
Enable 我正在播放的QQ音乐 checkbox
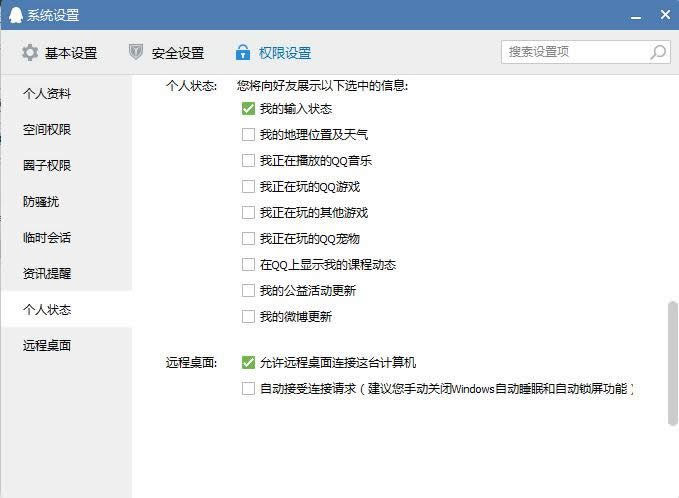click(x=248, y=161)
